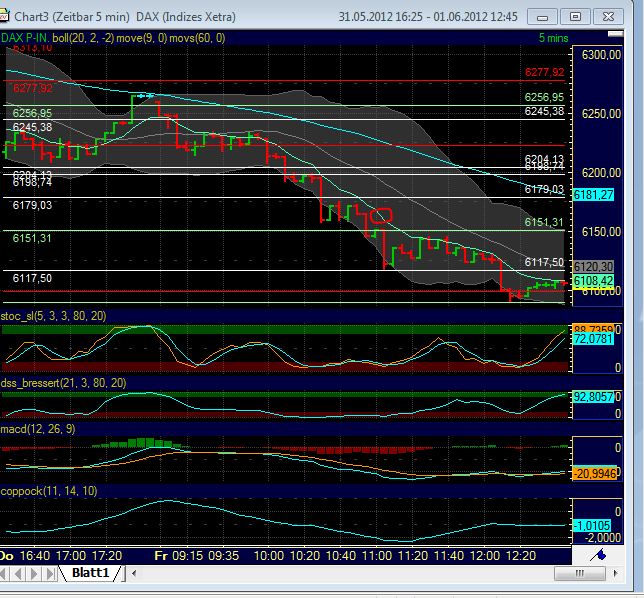This screenshot has height=598, width=644.
Task: Click the 11:20 time axis label
Action: [413, 556]
